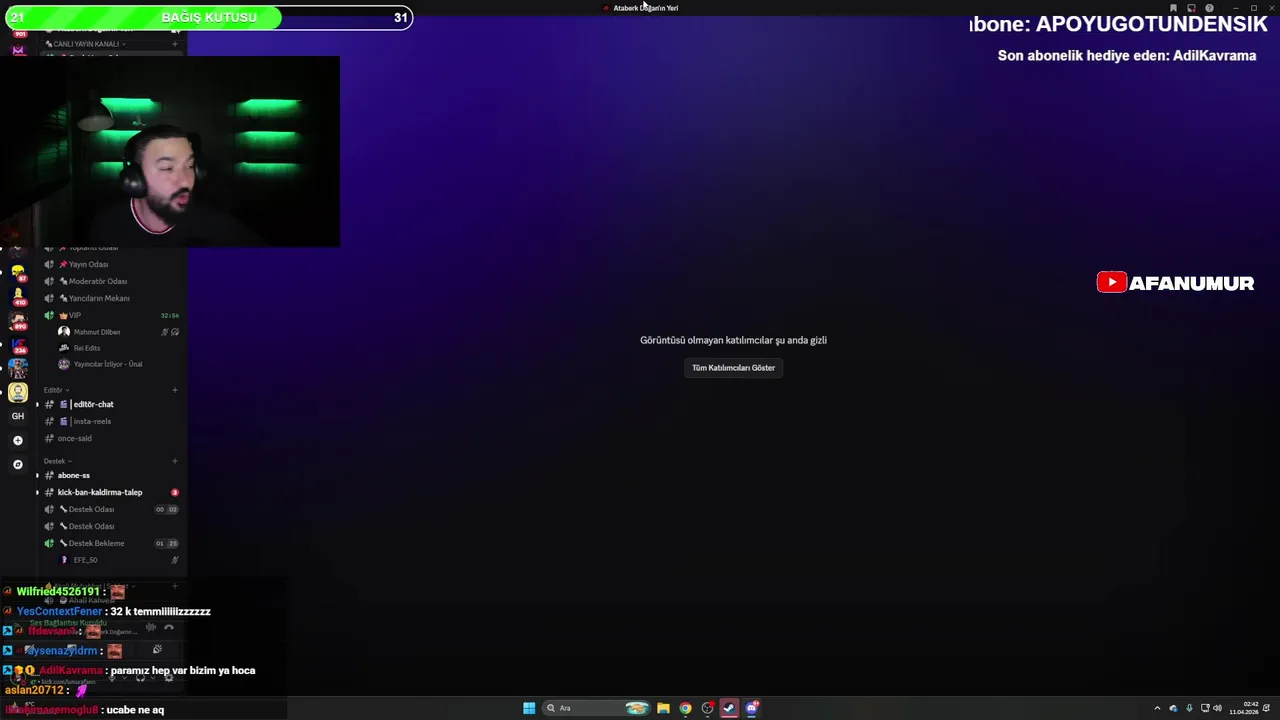The image size is (1280, 720).
Task: Open the notification center bell icon
Action: click(1267, 708)
